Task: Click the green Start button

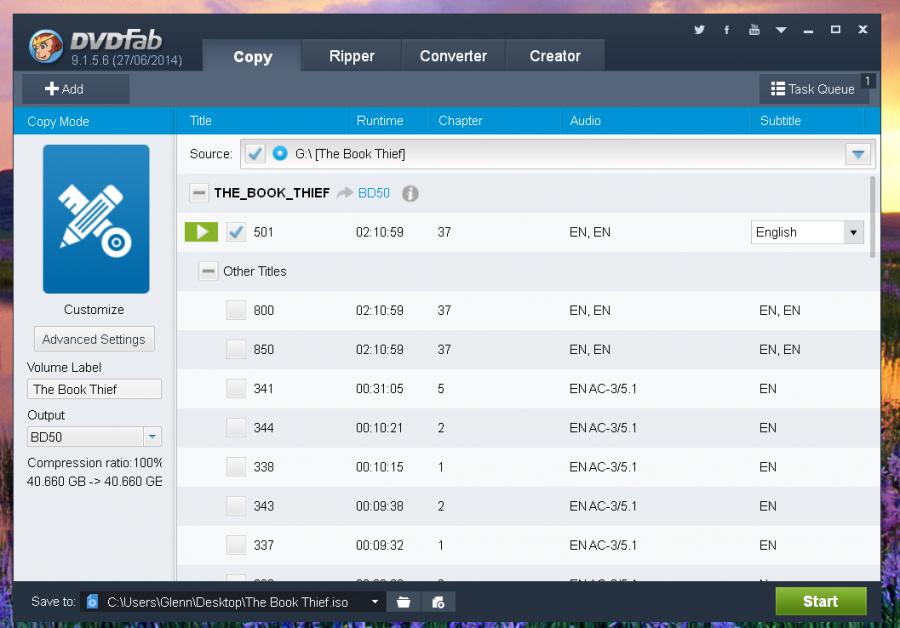Action: point(821,601)
